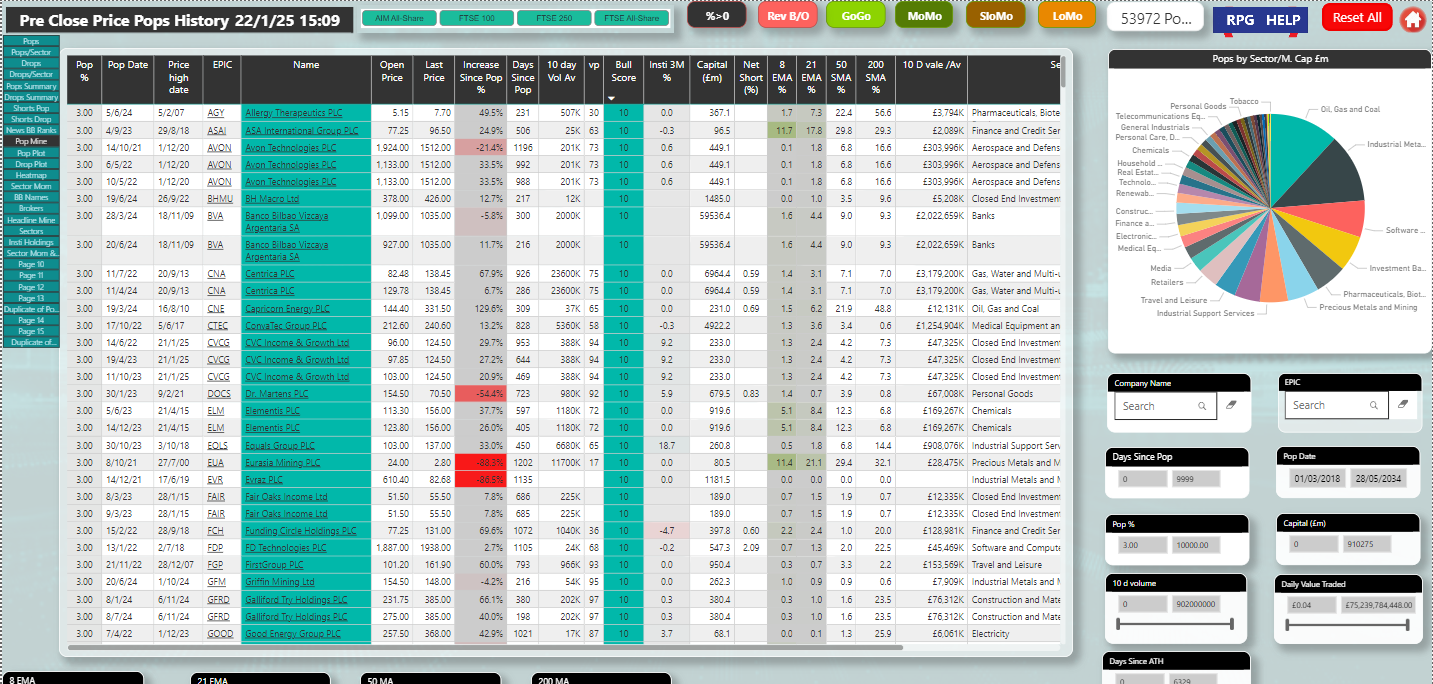Screen dimensions: 1433x684
Task: Apply the Rev B/O filter
Action: click(787, 16)
